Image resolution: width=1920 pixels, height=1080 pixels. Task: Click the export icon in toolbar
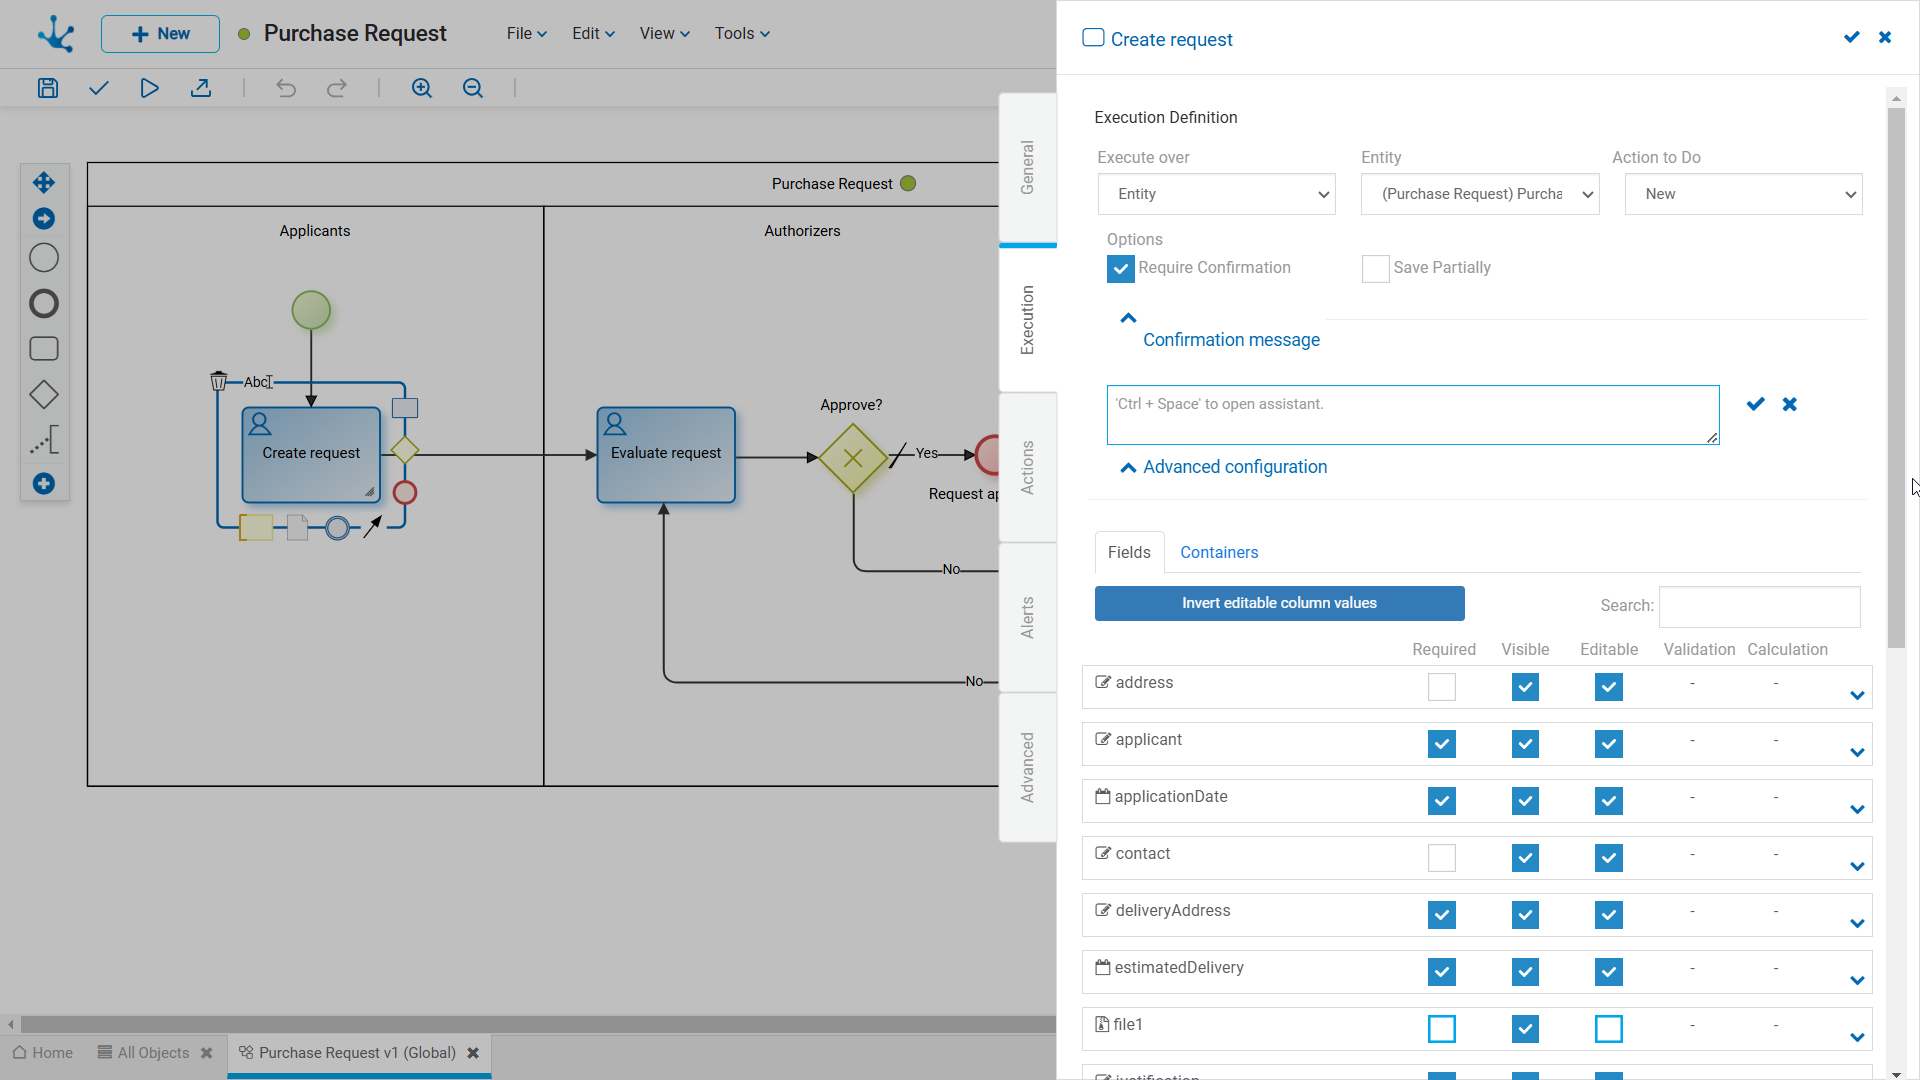(x=201, y=88)
